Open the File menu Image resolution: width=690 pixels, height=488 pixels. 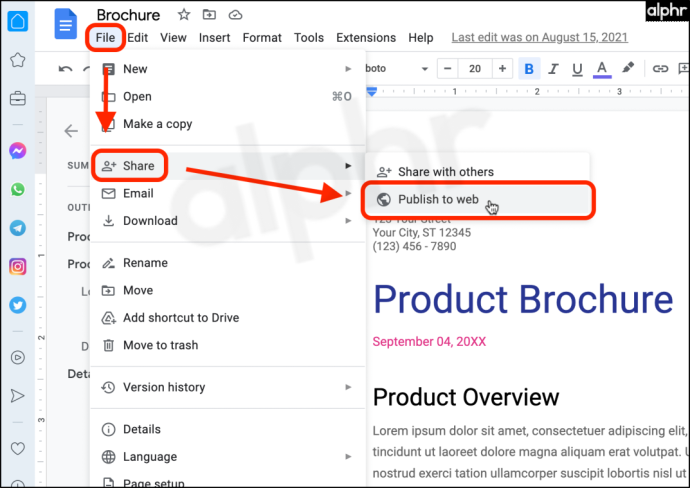click(106, 37)
